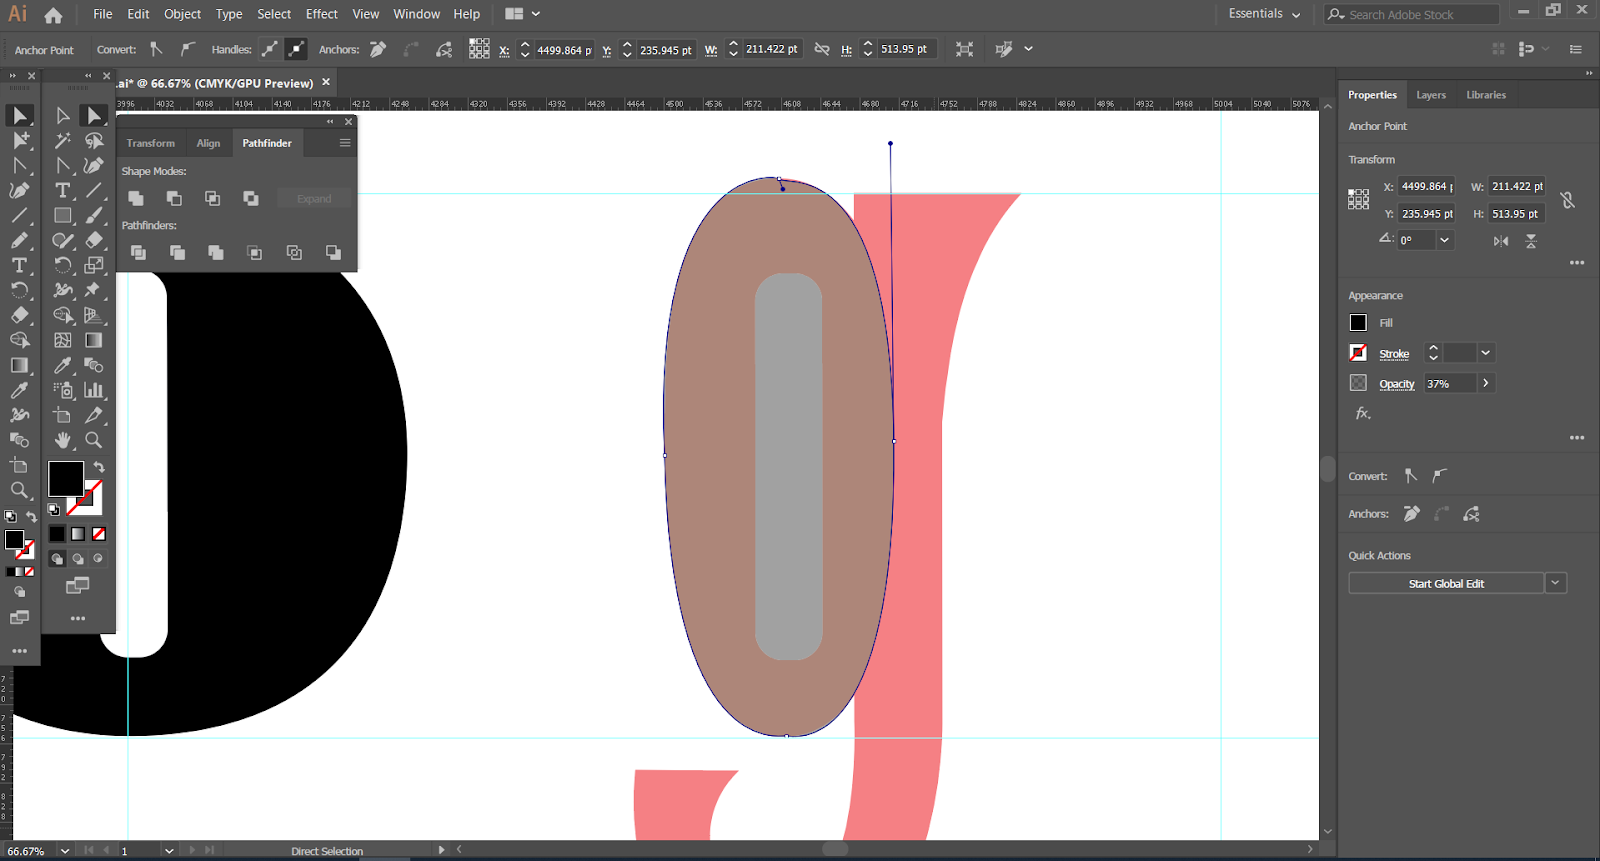Open the Stroke panel link in Appearance
The height and width of the screenshot is (861, 1600).
pos(1394,354)
